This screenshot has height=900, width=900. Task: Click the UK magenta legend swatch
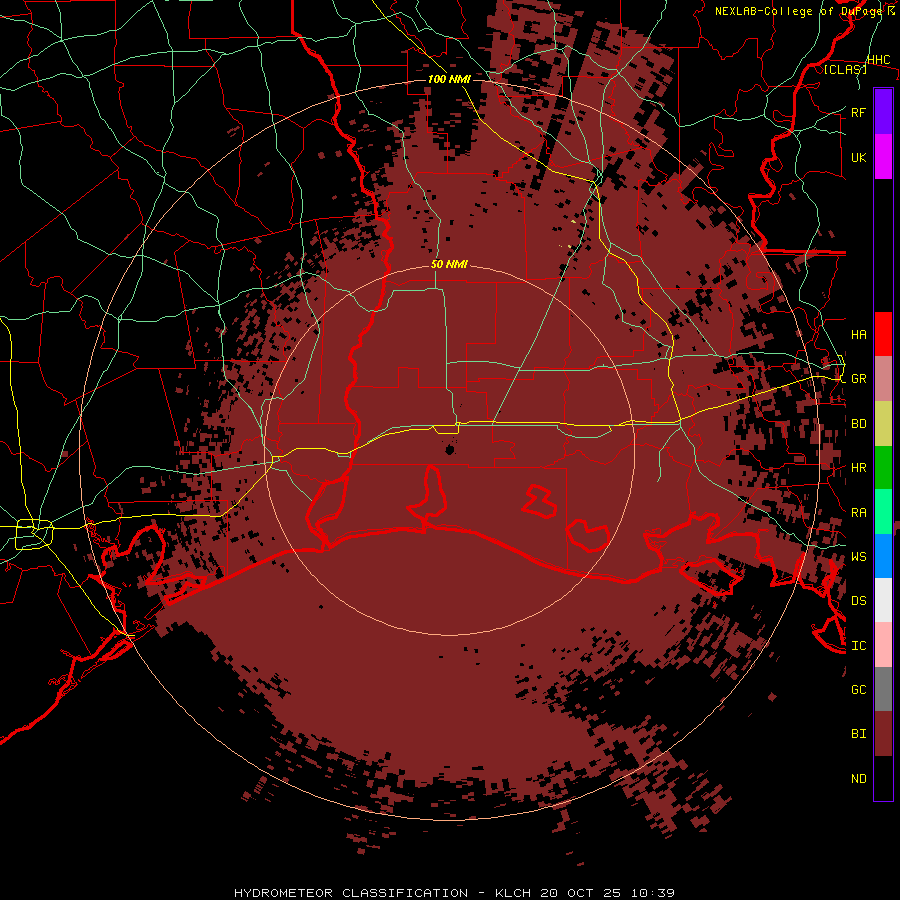pyautogui.click(x=883, y=157)
